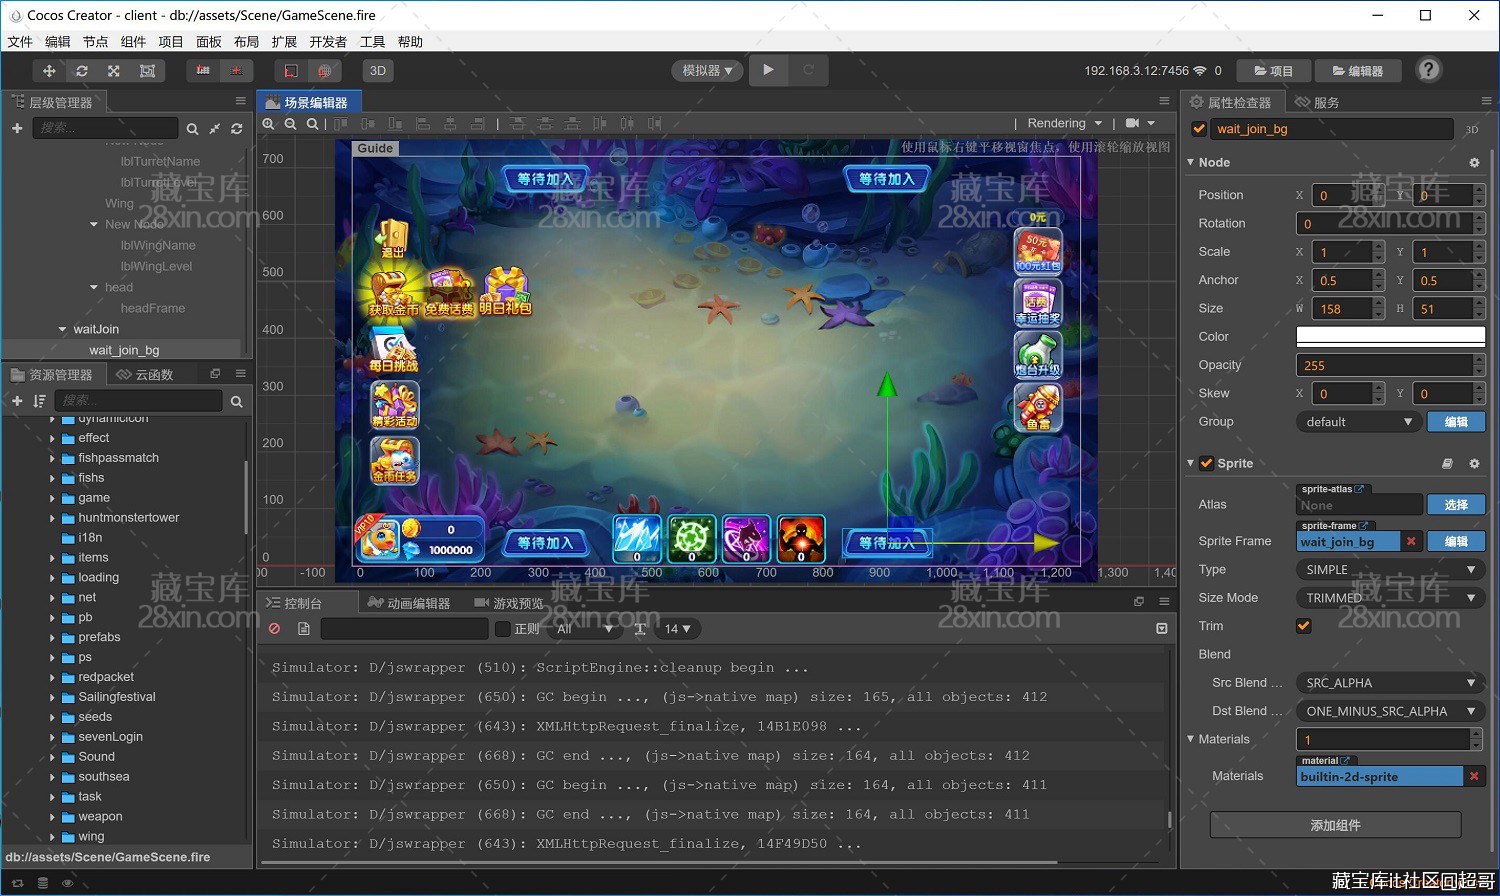Open the node Color swatch picker
This screenshot has height=896, width=1500.
[x=1390, y=336]
